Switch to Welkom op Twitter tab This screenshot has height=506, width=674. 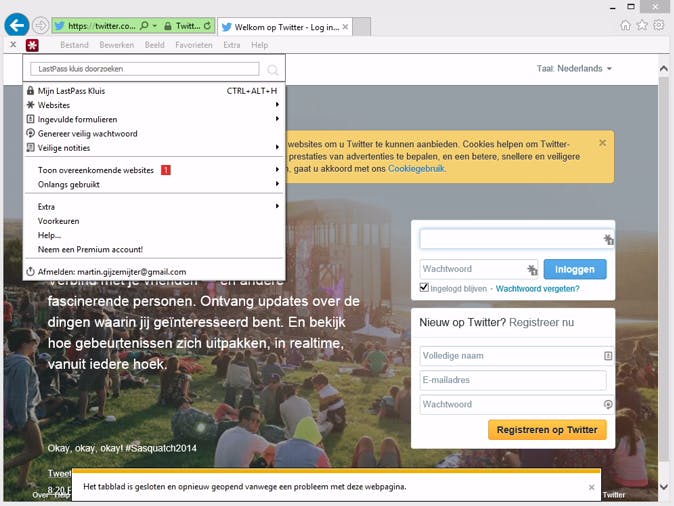(x=285, y=27)
